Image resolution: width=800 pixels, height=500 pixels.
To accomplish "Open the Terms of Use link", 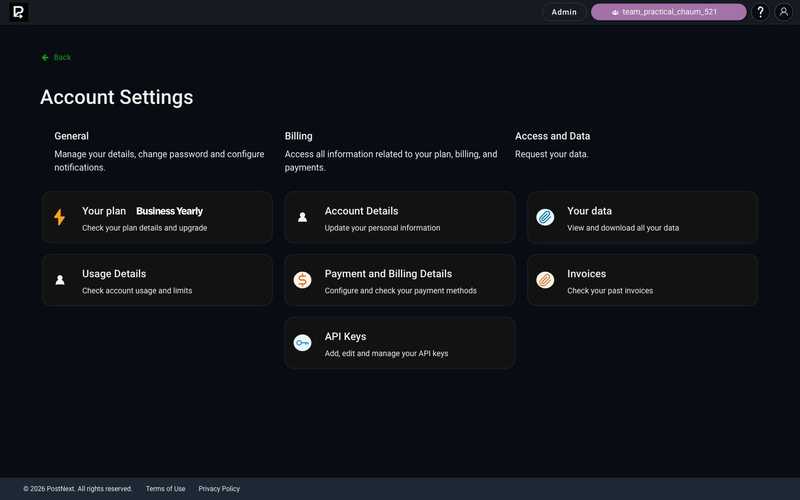I will (165, 489).
